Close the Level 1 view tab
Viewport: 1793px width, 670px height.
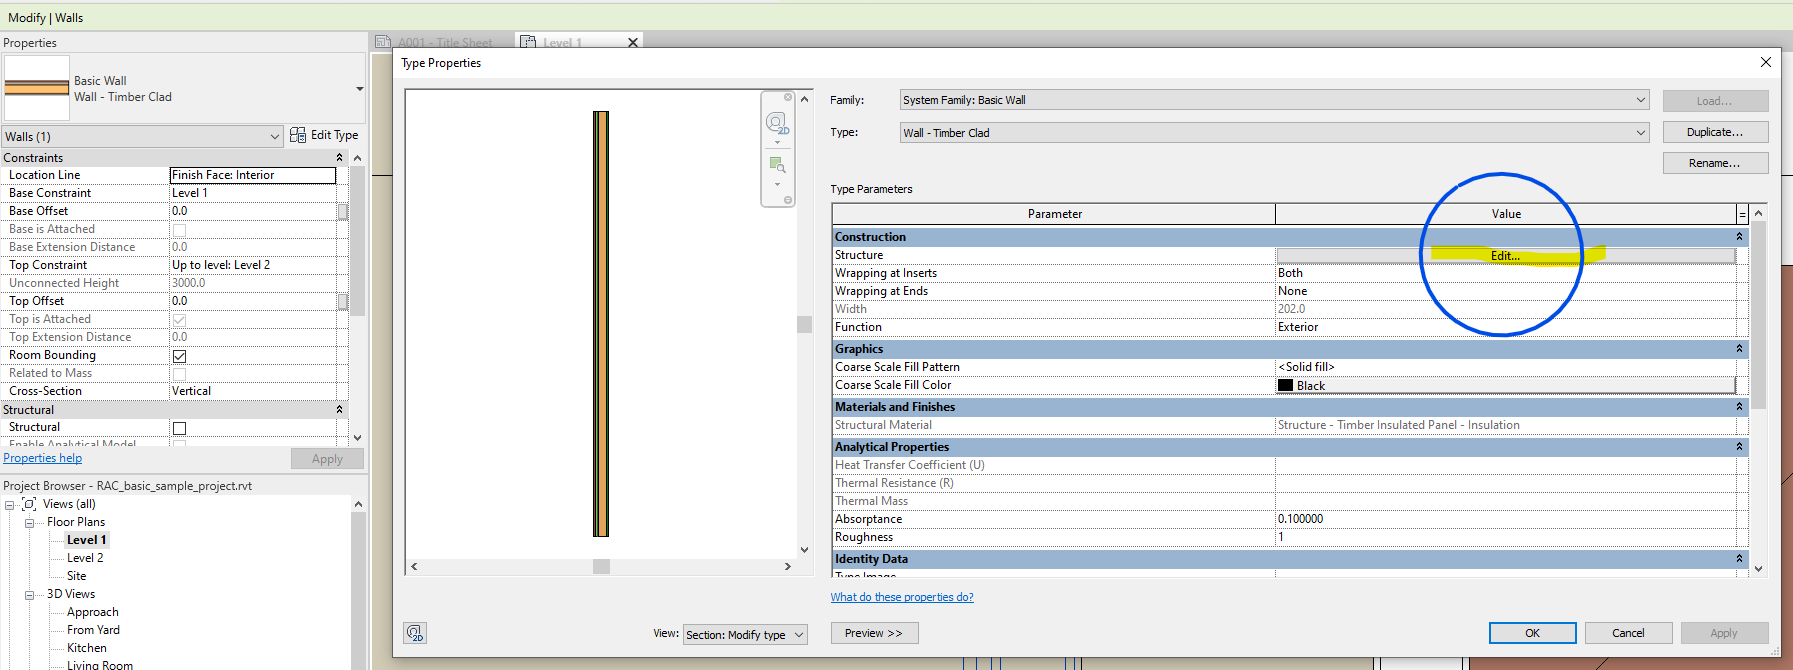pyautogui.click(x=632, y=42)
